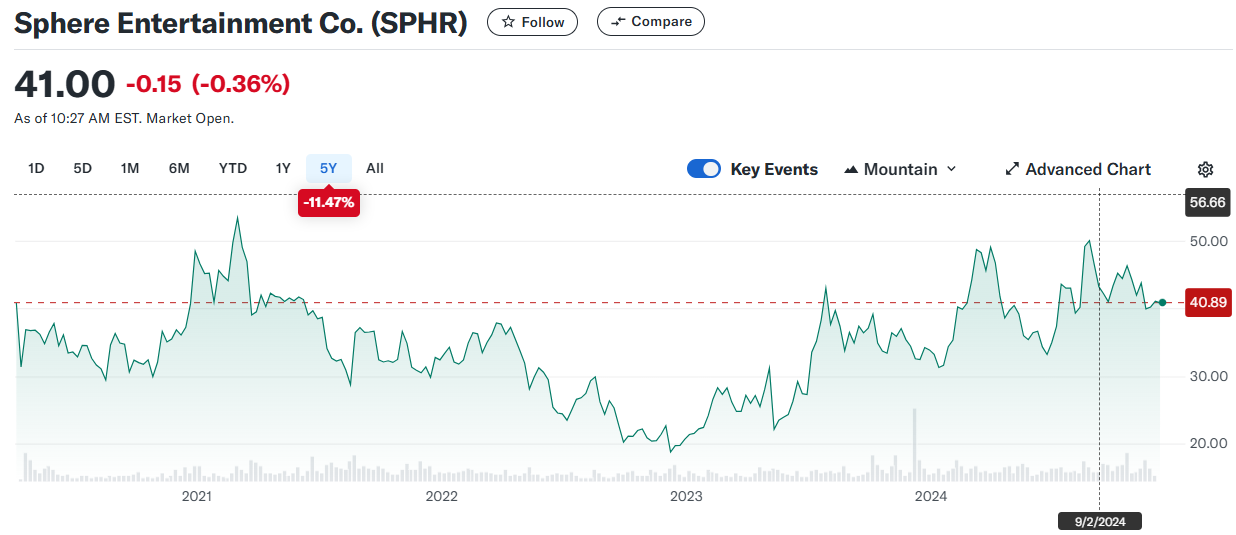1236x535 pixels.
Task: Select the 1M time range tab
Action: (x=130, y=168)
